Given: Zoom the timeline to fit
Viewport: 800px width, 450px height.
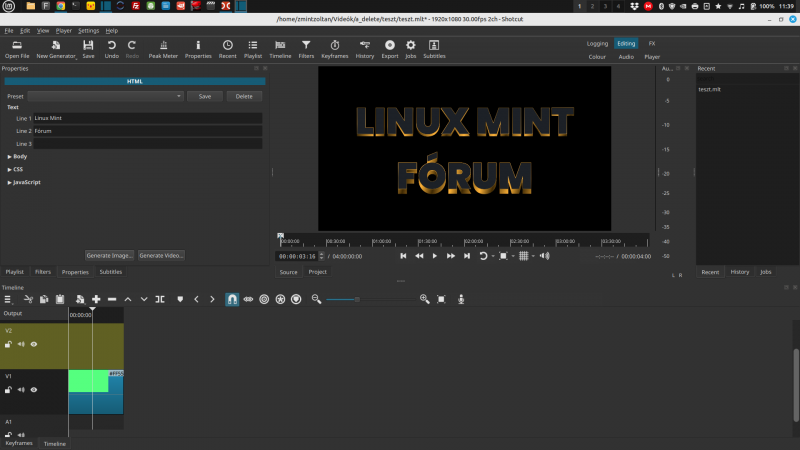Looking at the screenshot, I should pos(441,299).
